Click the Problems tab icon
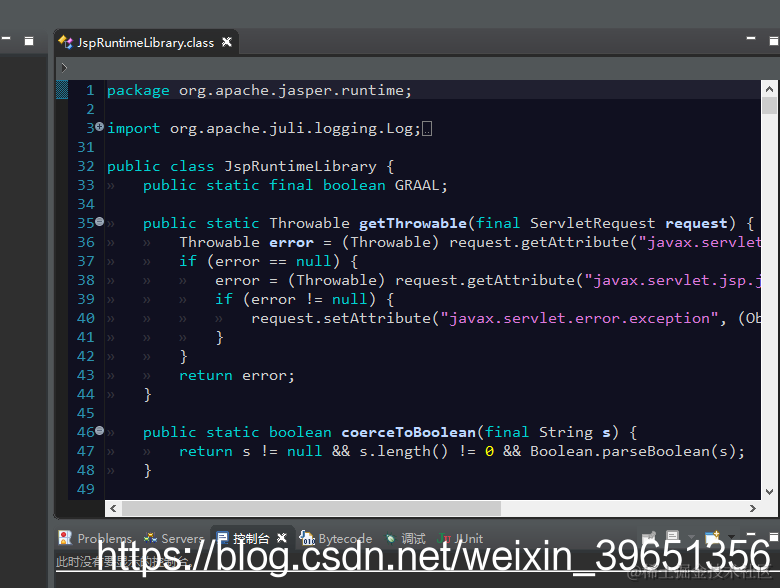The height and width of the screenshot is (588, 780). (x=65, y=538)
